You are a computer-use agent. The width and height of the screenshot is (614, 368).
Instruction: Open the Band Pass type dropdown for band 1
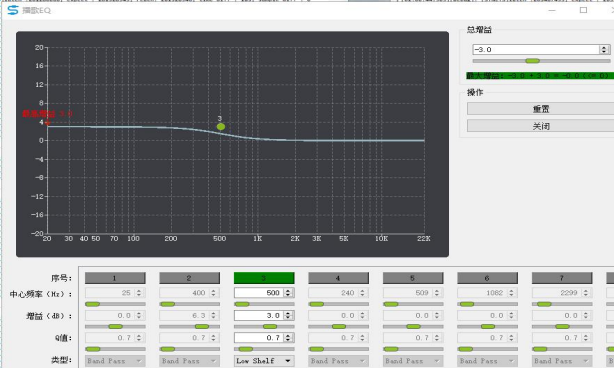tap(115, 361)
